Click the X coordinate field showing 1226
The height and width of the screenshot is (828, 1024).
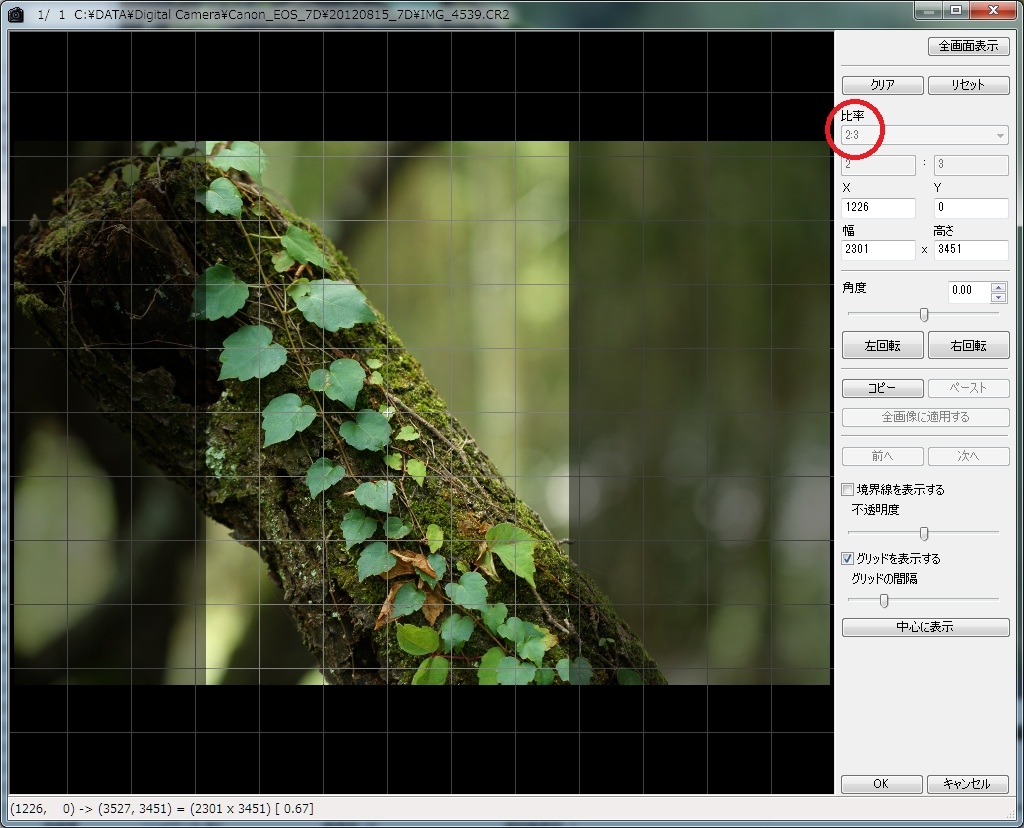[878, 208]
